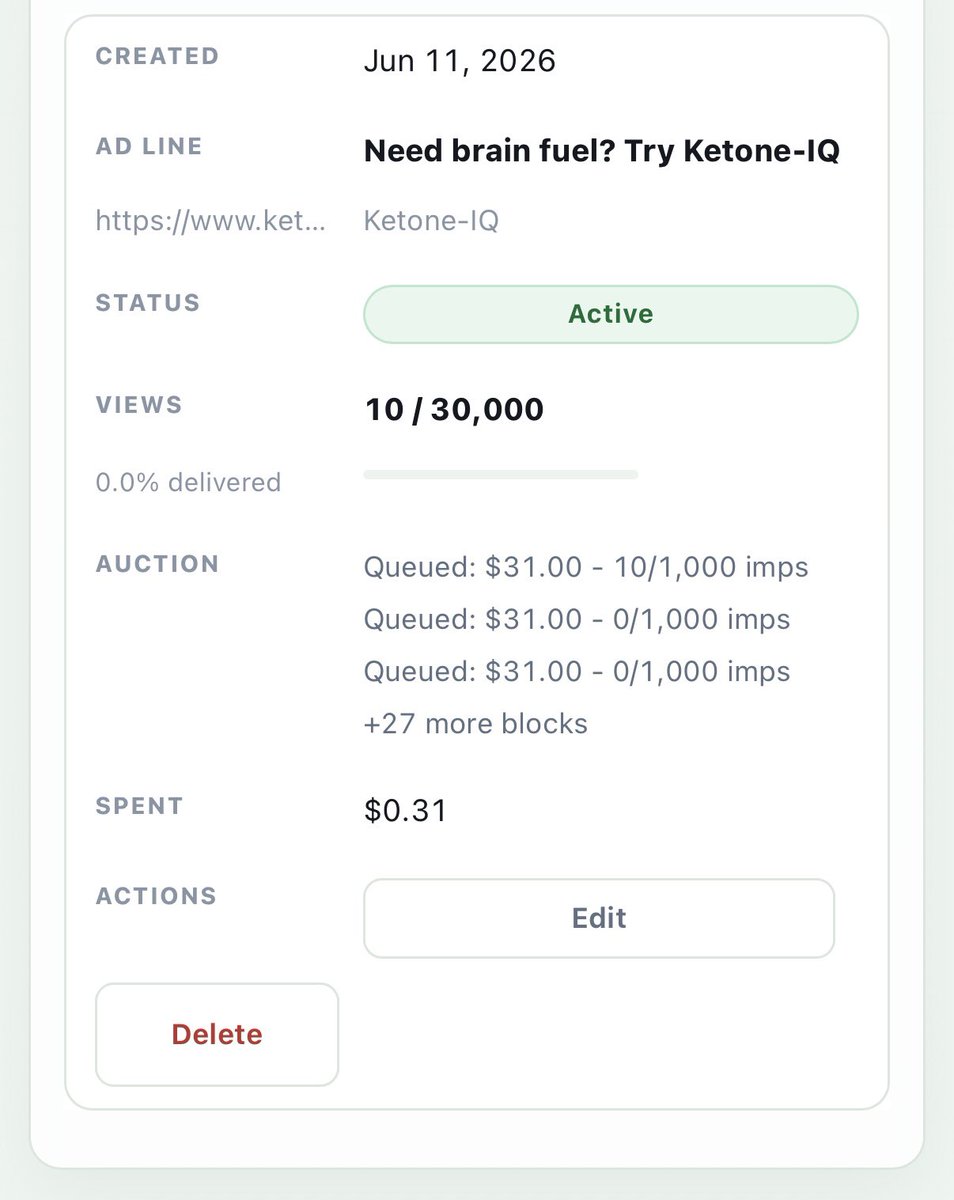Click first queued block with 10/1,000 imps

coord(586,567)
